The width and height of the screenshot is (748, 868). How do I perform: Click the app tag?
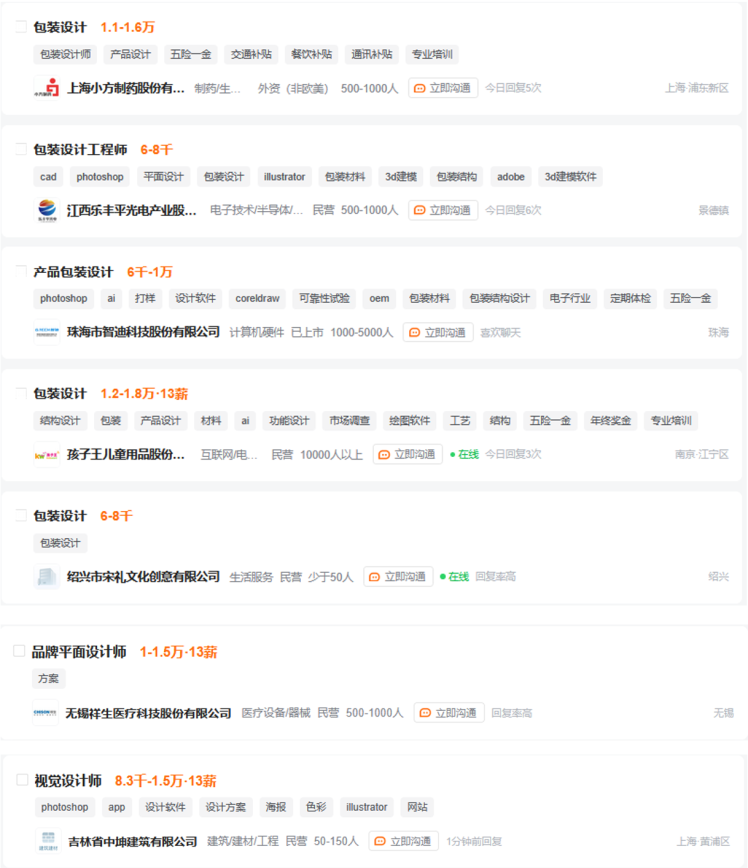coord(116,807)
